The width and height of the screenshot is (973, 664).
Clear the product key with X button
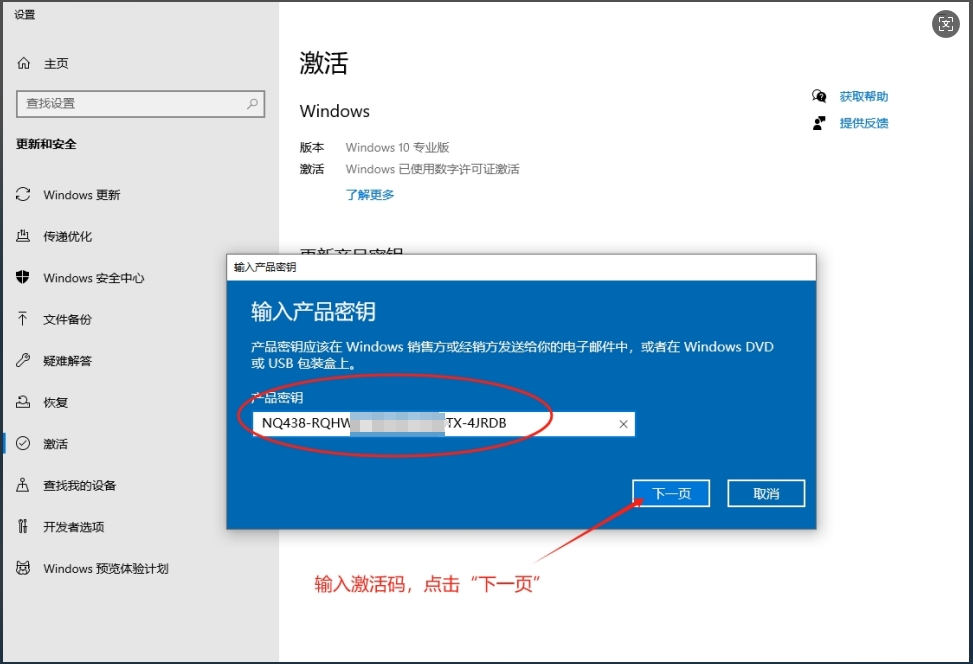[x=623, y=424]
